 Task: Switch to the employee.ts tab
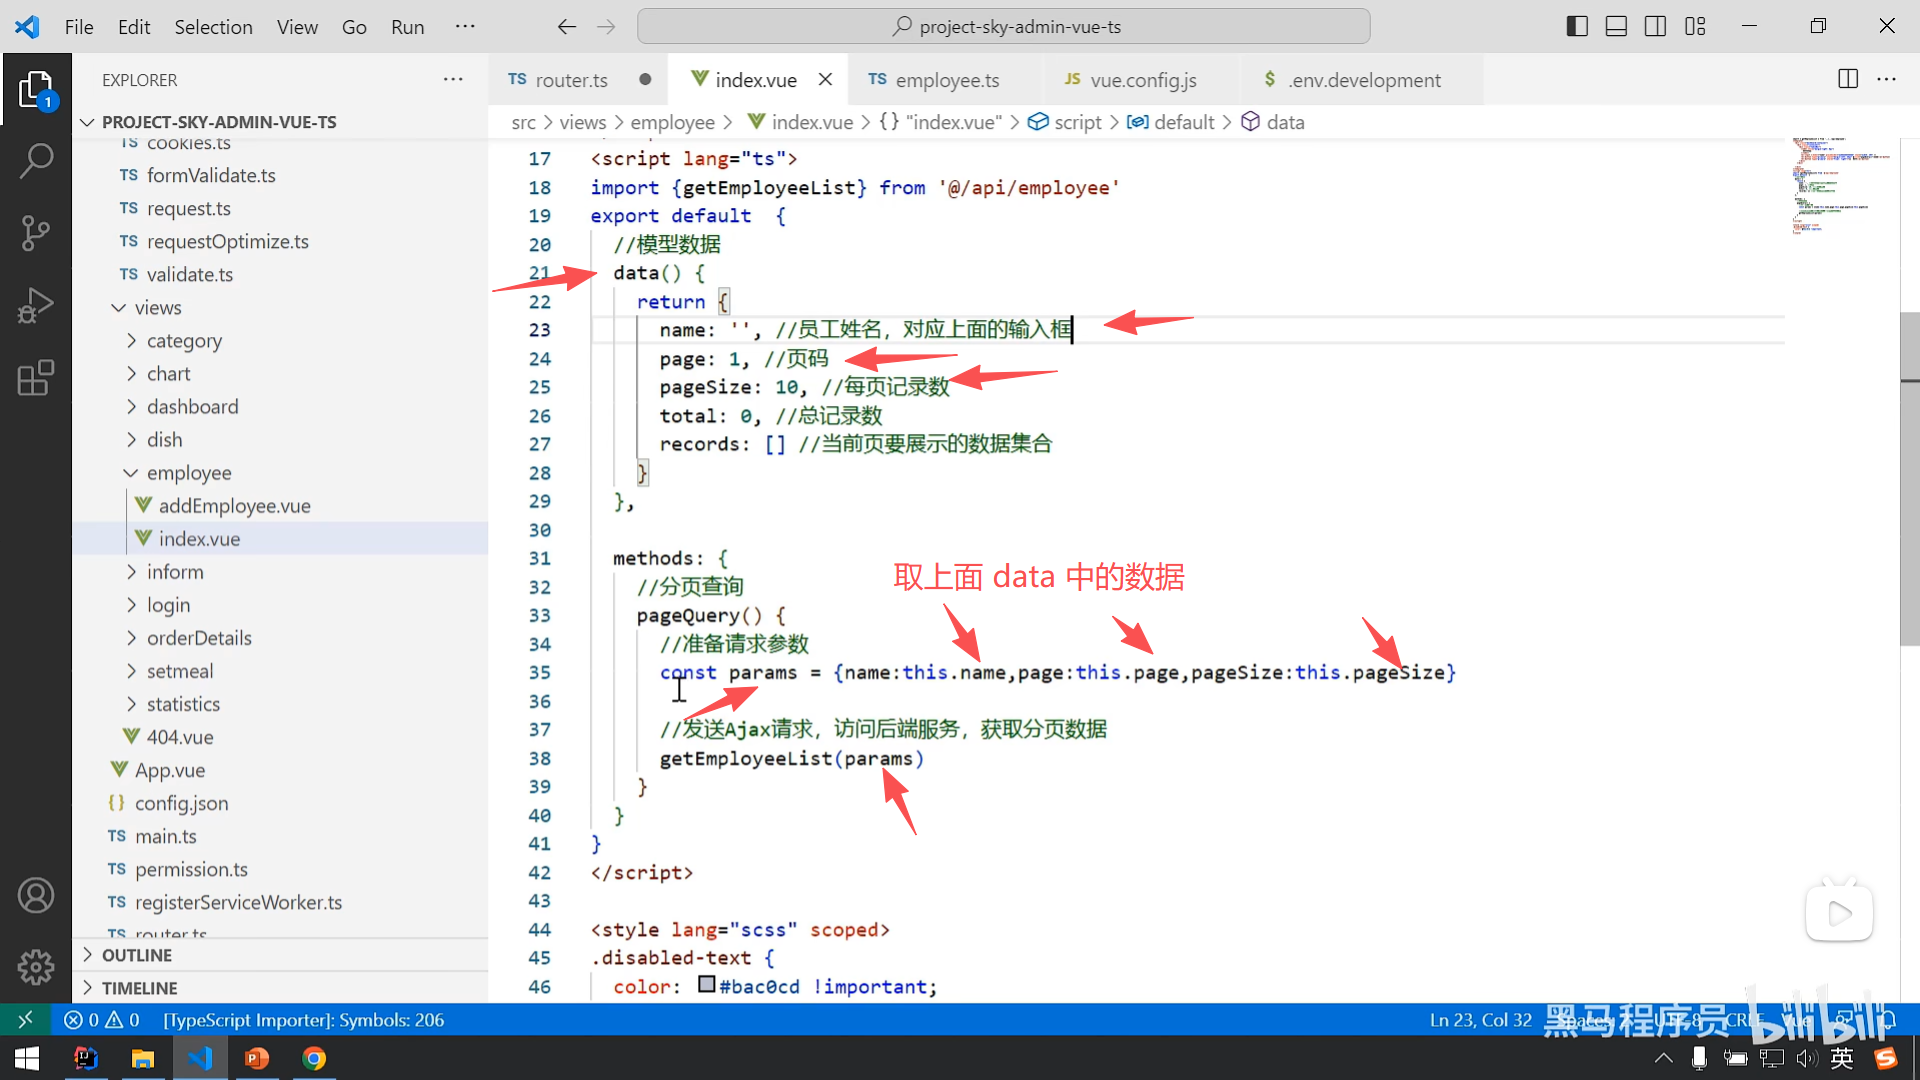tap(946, 80)
